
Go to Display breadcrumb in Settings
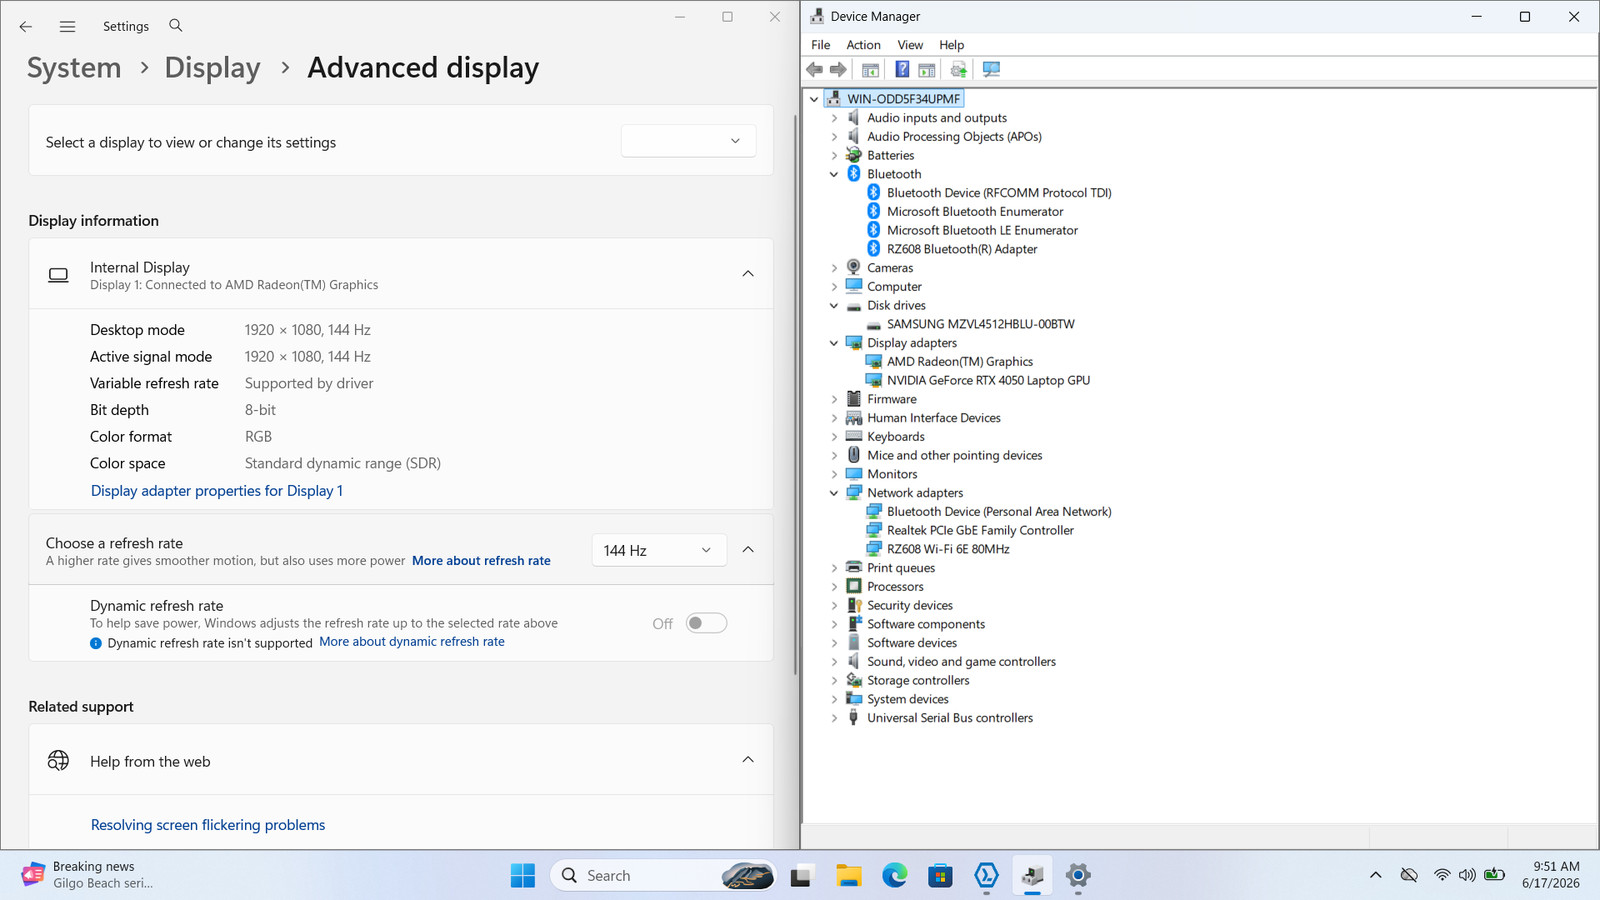212,68
